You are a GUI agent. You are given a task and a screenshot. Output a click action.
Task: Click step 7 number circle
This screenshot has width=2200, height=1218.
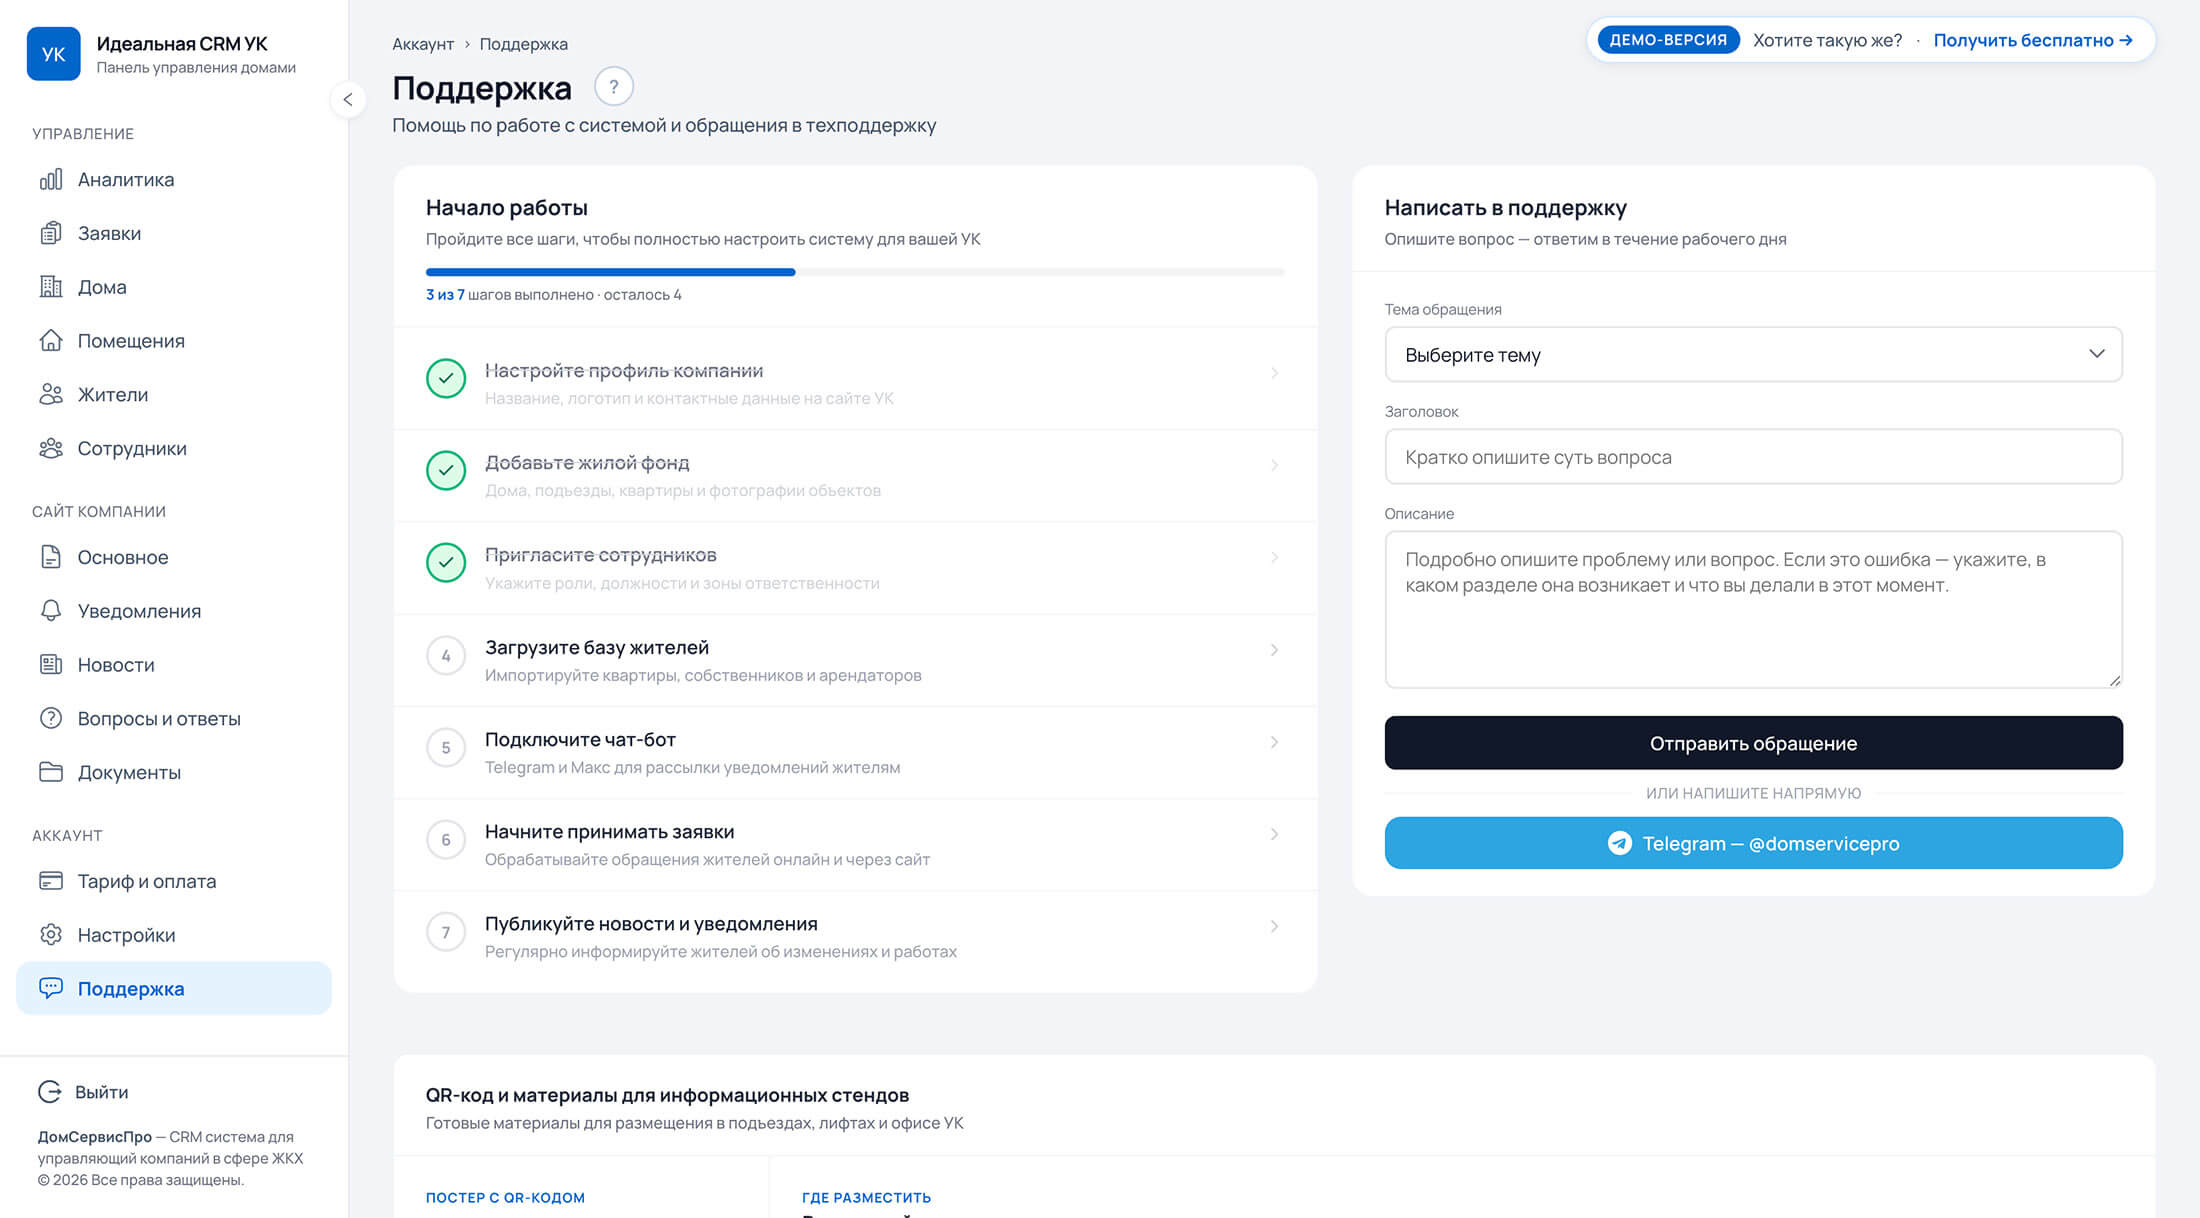446,932
